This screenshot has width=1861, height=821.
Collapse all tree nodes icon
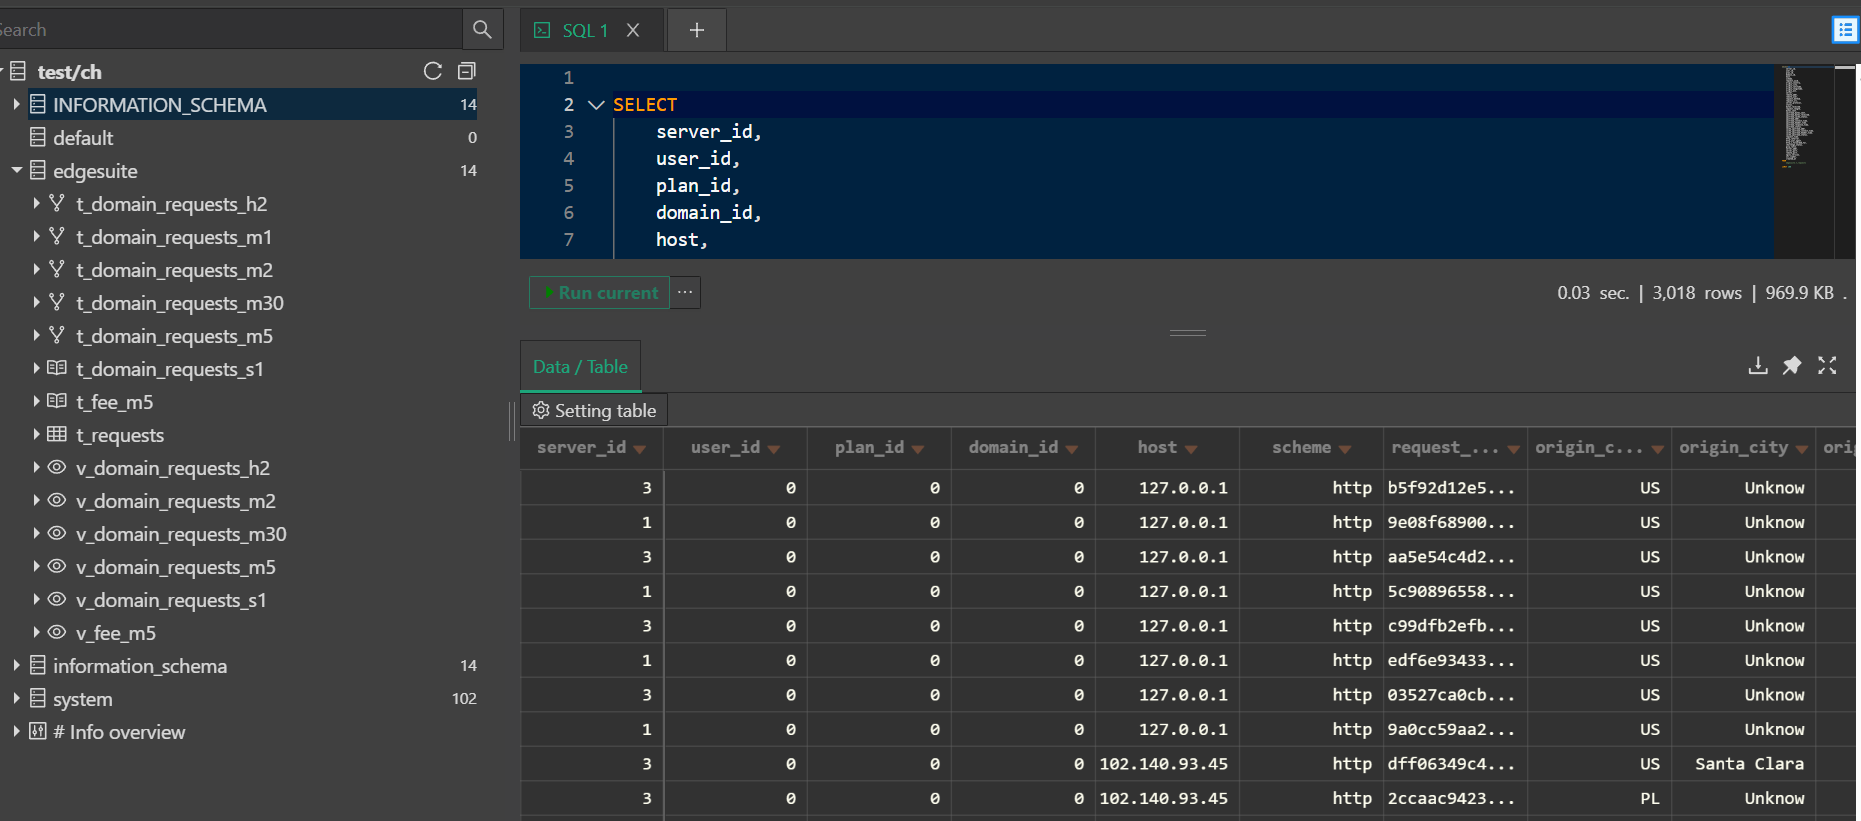pos(467,71)
